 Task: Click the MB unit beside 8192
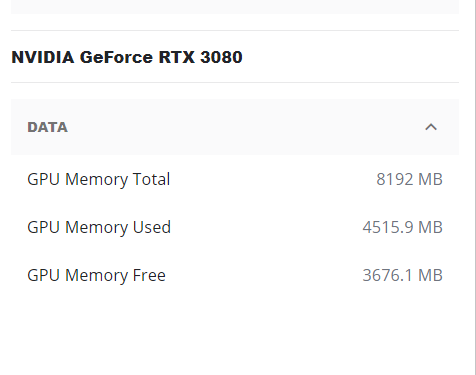(x=430, y=179)
